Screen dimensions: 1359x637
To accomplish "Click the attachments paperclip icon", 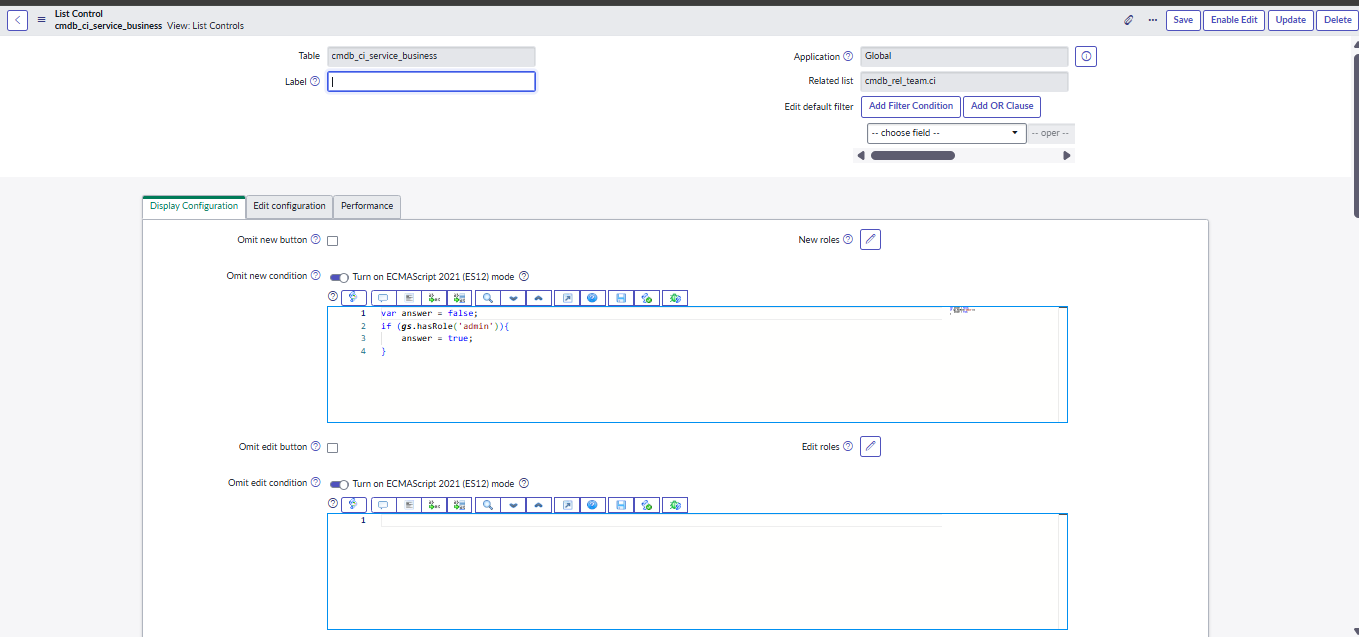I will 1128,20.
